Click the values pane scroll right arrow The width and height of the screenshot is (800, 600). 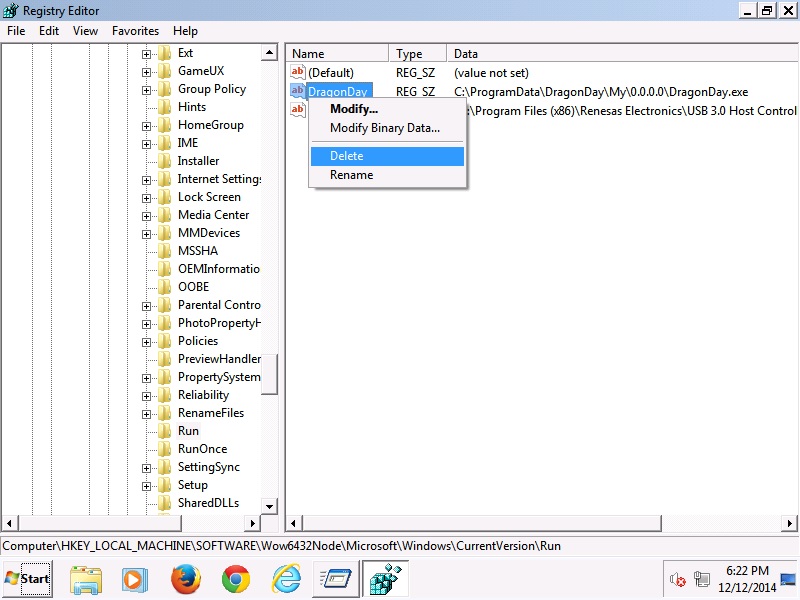pyautogui.click(x=789, y=523)
